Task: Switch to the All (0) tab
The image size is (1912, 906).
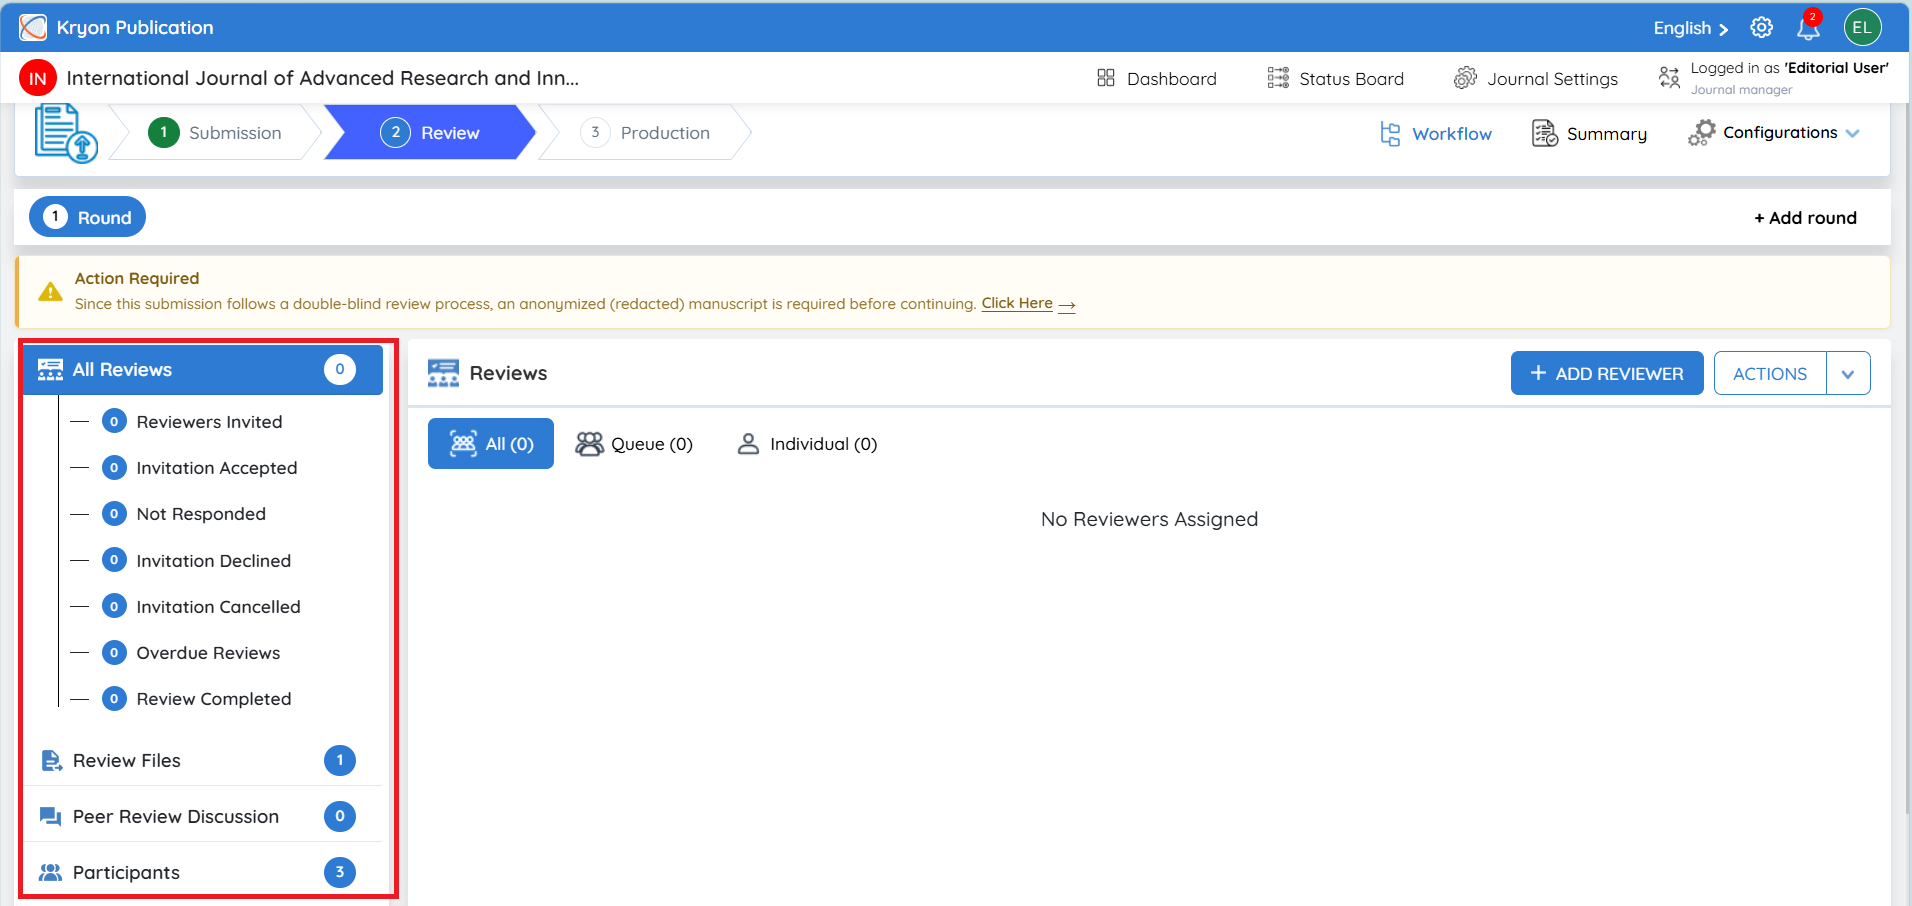Action: tap(491, 444)
